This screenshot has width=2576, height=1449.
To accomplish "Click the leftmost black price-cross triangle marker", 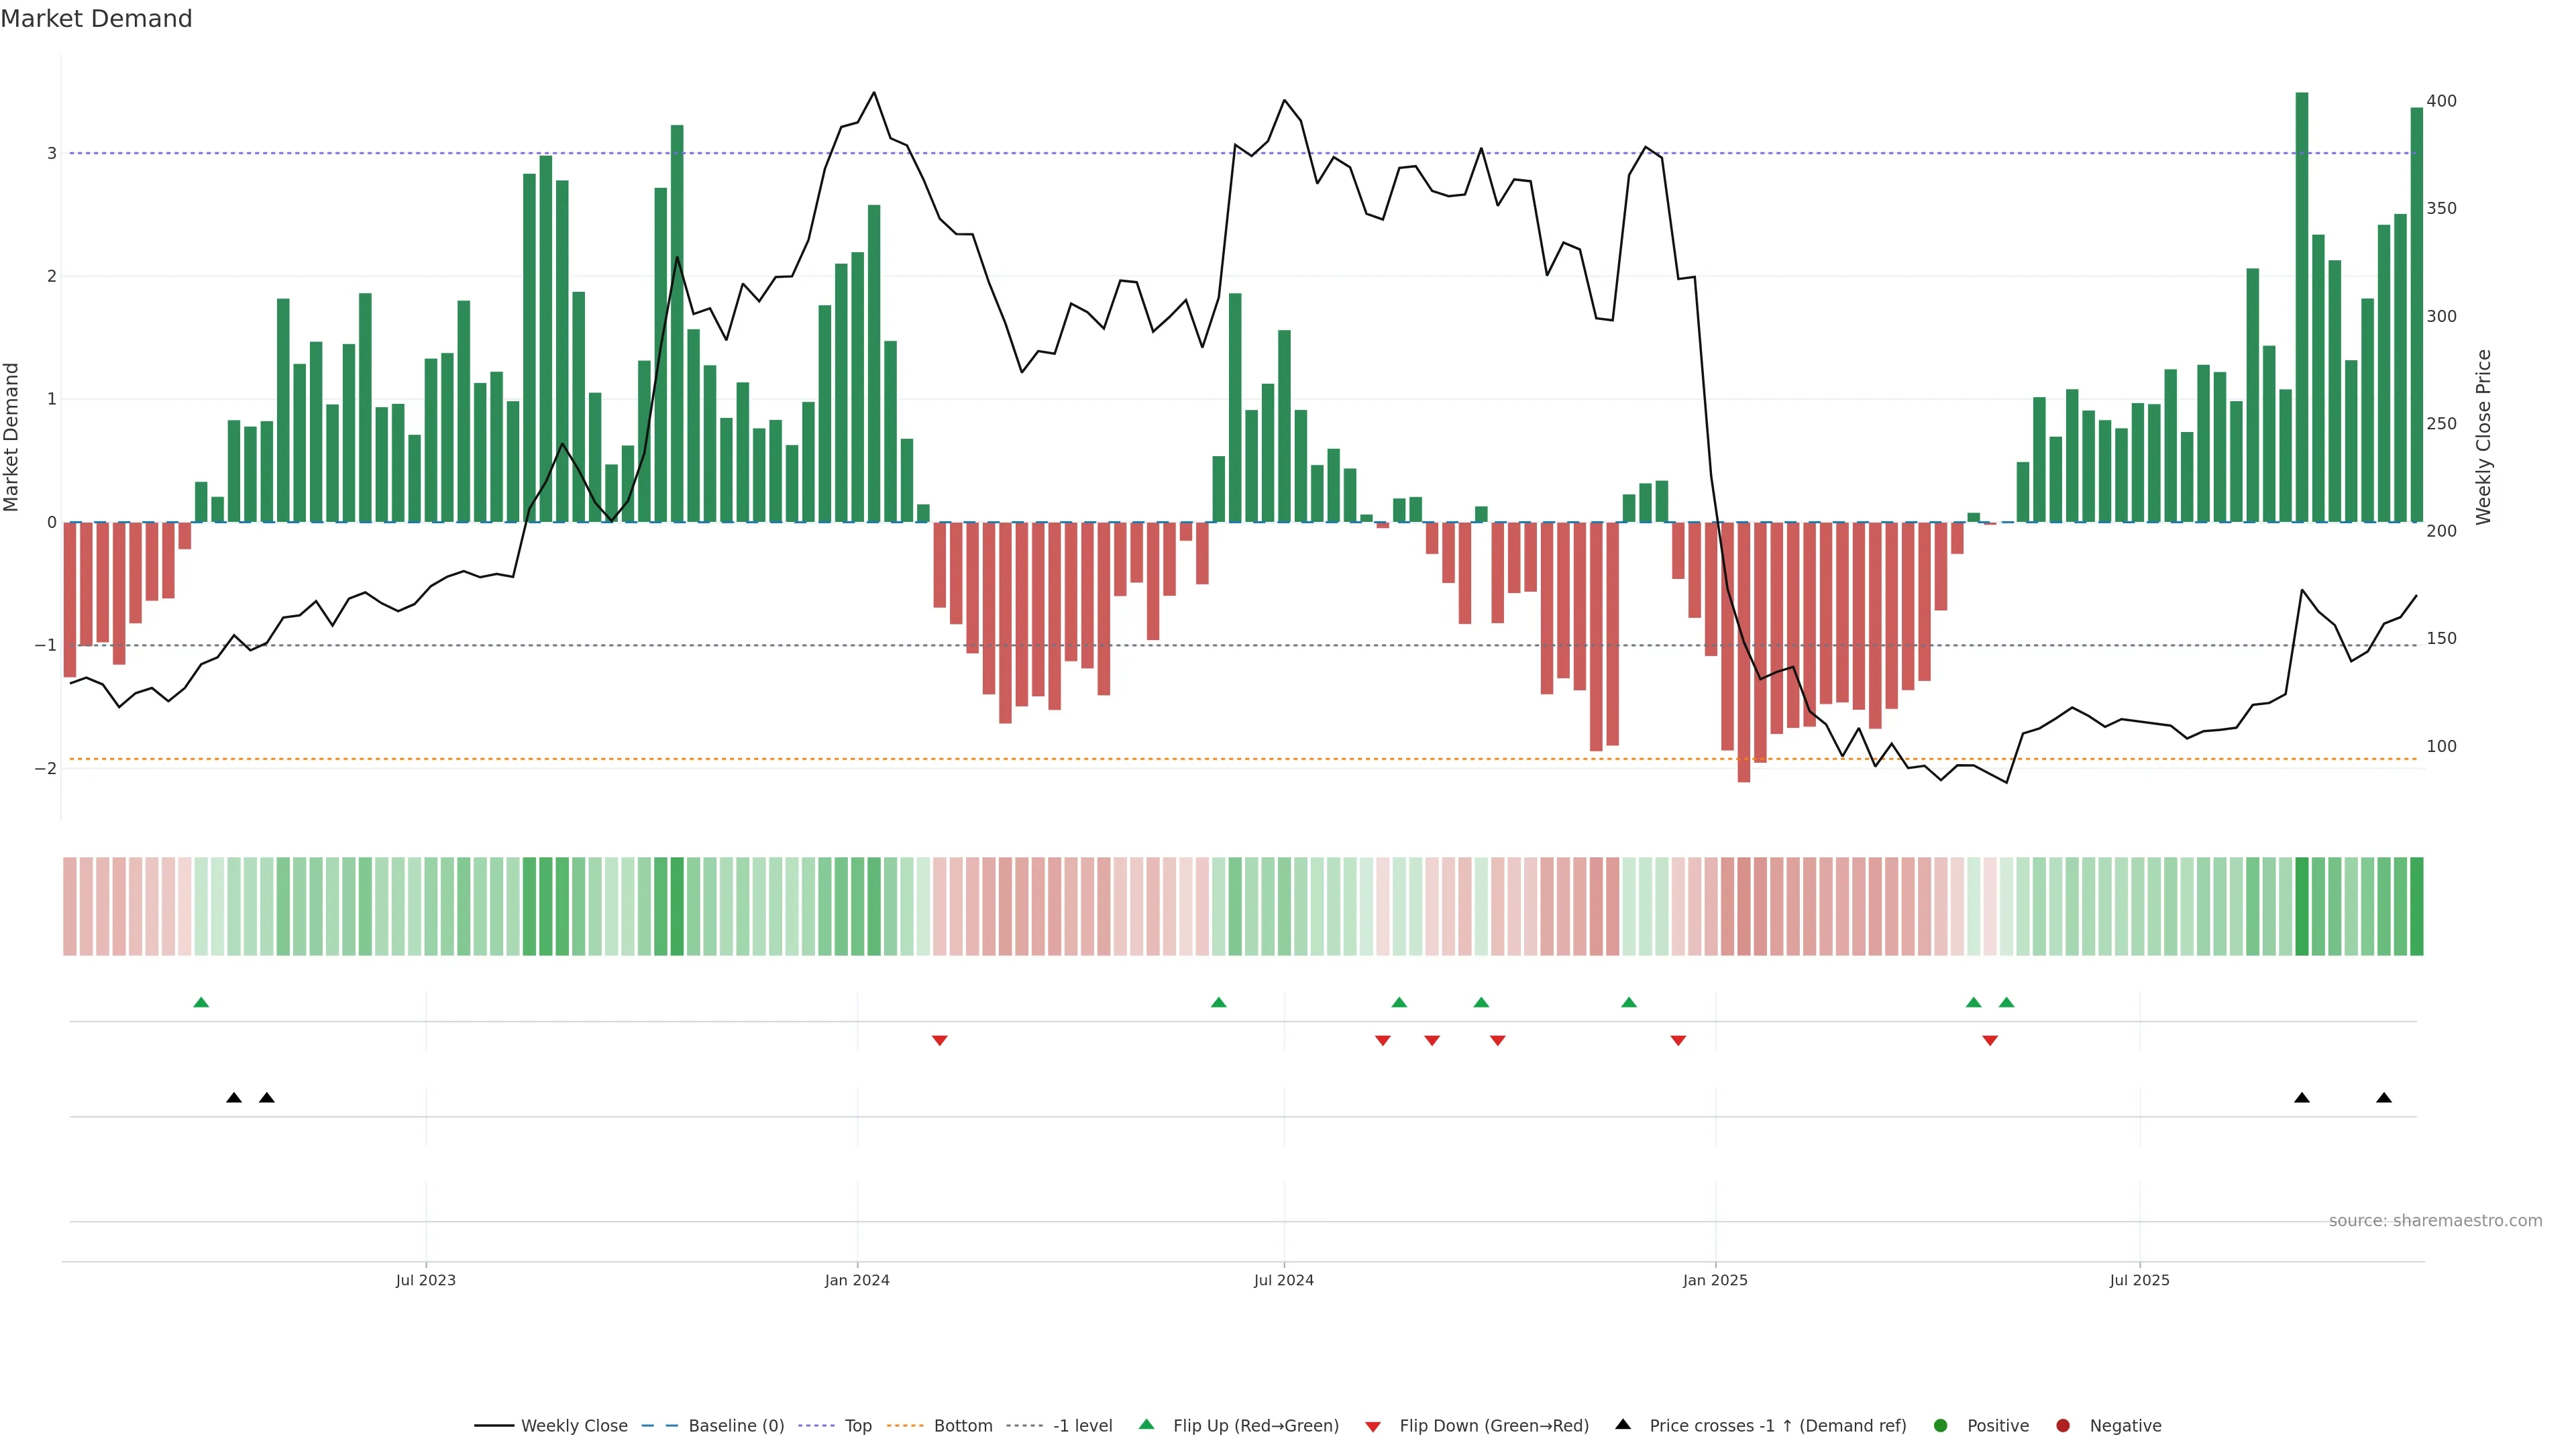I will tap(234, 1098).
